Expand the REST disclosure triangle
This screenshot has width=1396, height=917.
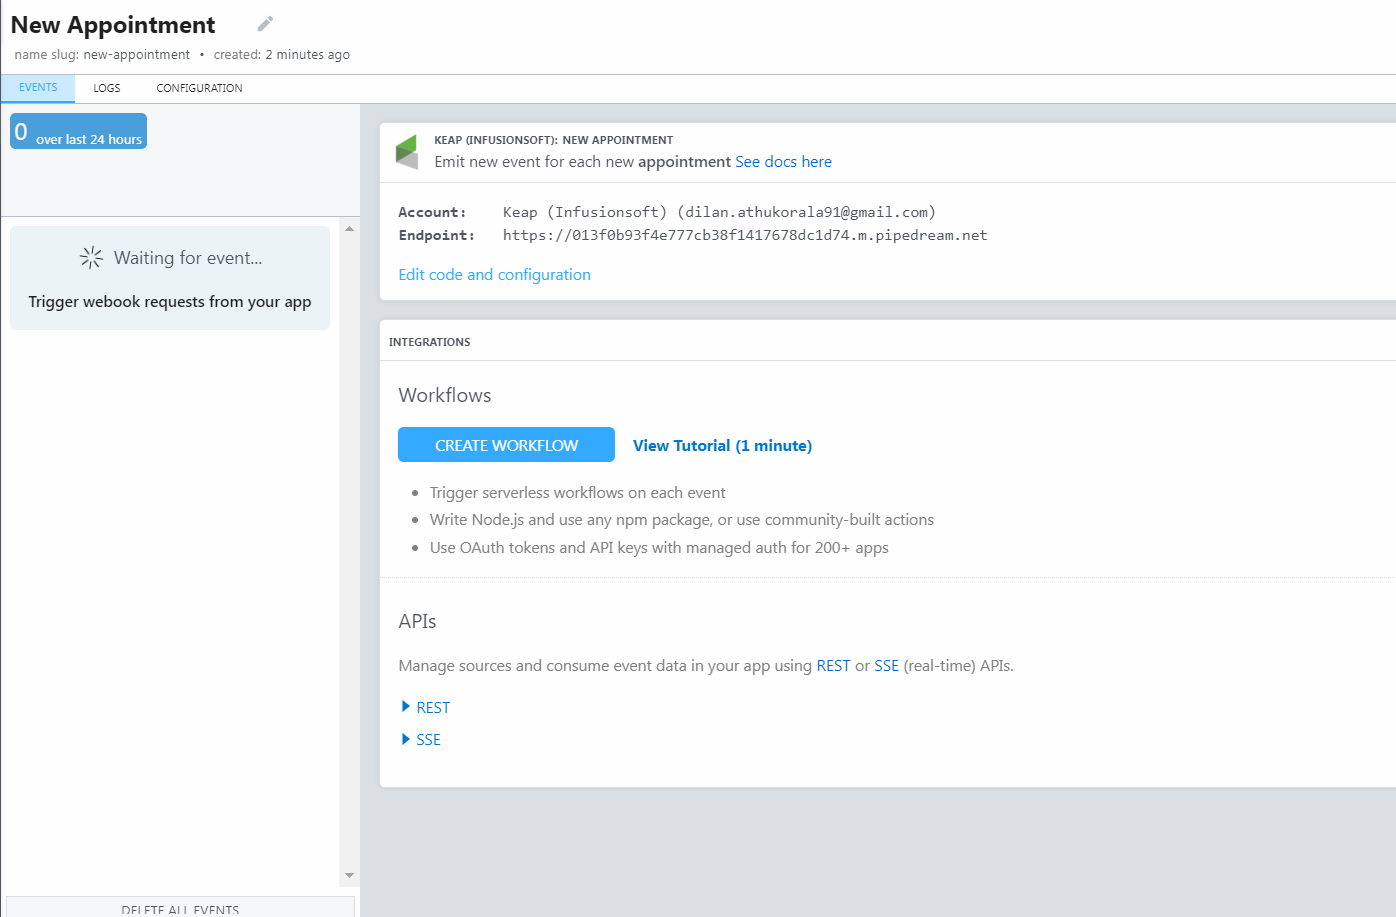406,707
